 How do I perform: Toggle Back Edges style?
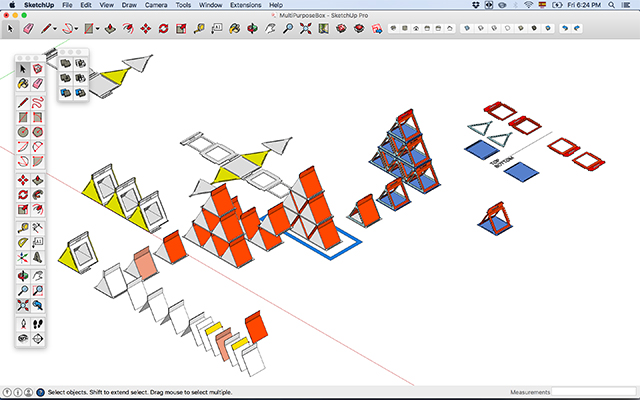pos(481,28)
